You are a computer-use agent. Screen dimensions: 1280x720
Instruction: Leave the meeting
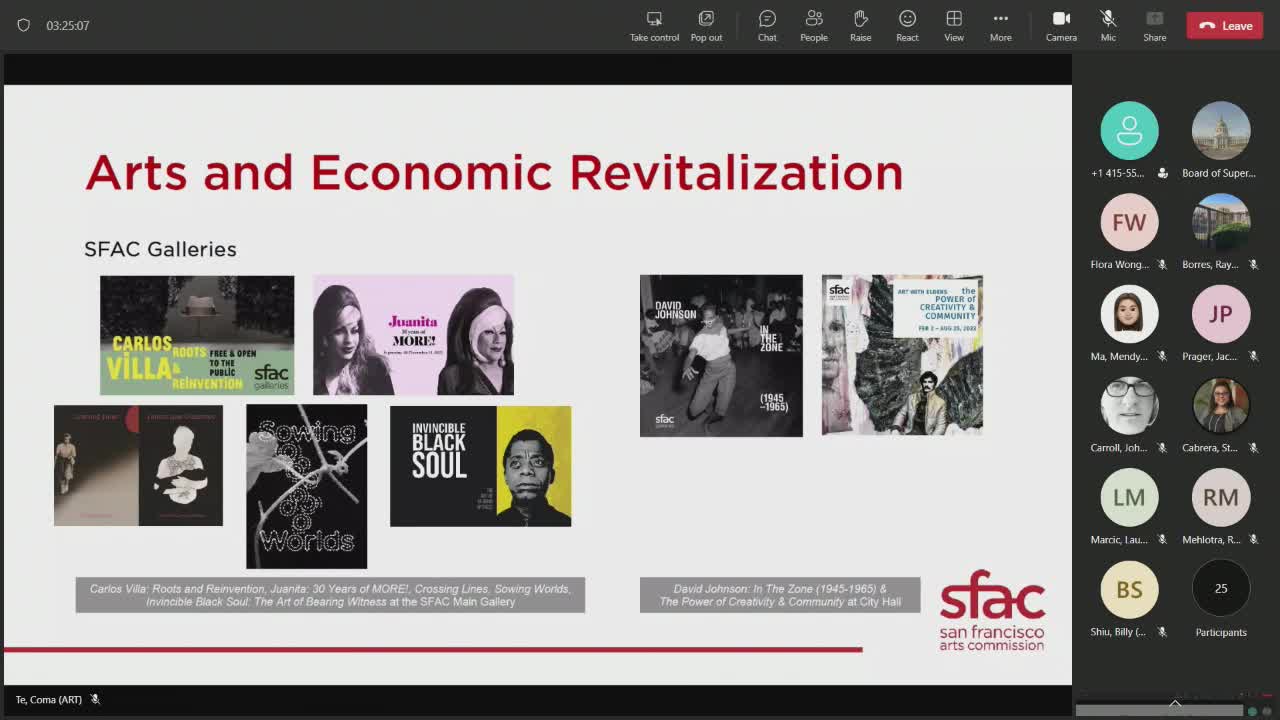point(1225,26)
